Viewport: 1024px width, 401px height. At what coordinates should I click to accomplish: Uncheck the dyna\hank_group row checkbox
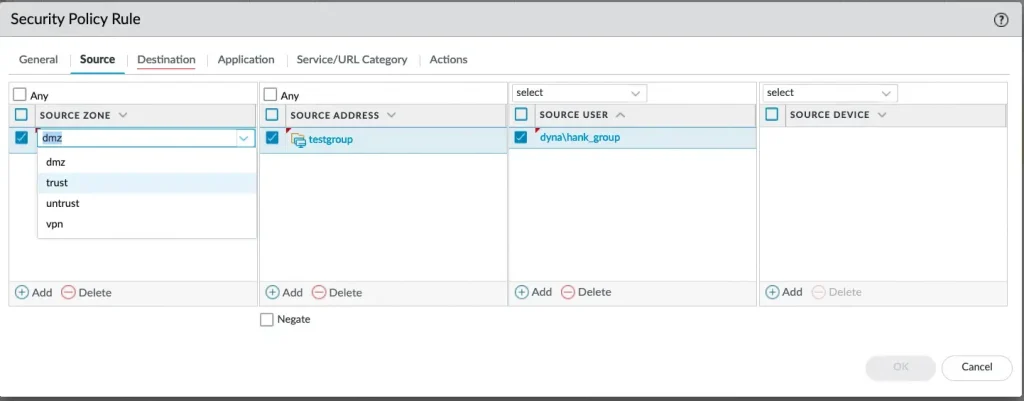tap(521, 137)
